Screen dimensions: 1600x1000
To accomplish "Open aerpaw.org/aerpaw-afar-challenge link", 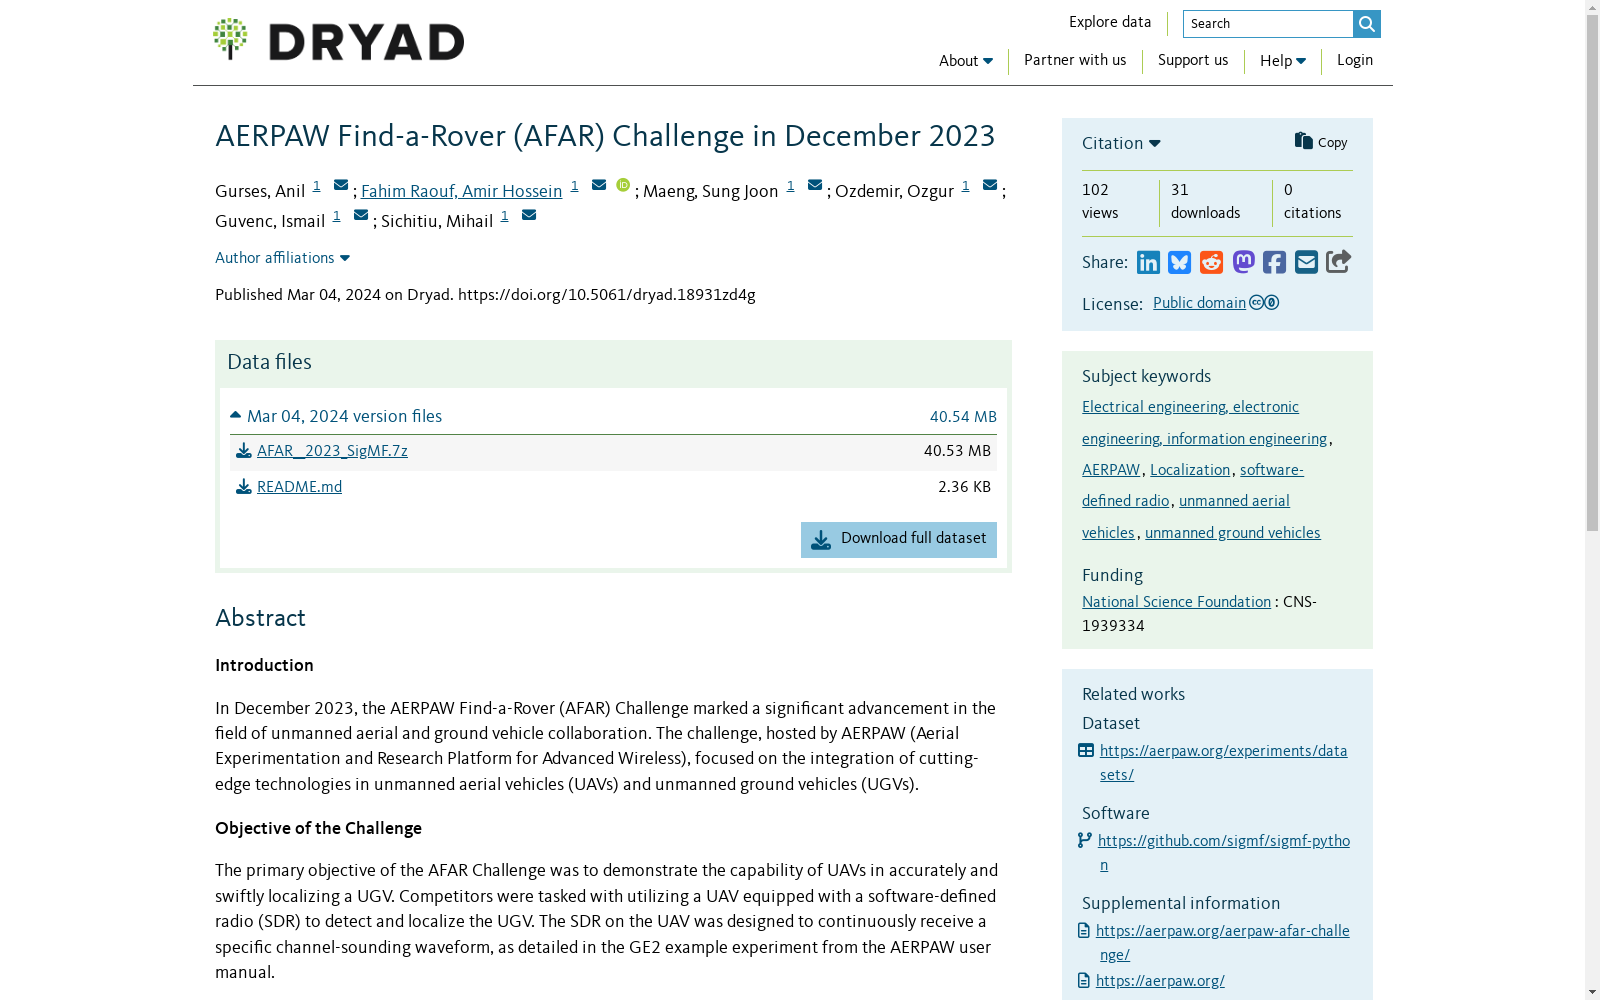I will (x=1223, y=931).
